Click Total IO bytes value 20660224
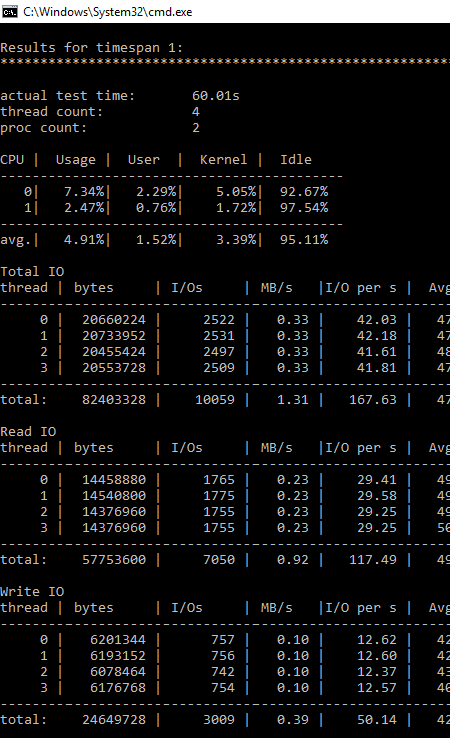Screen dimensions: 450x738 click(114, 320)
